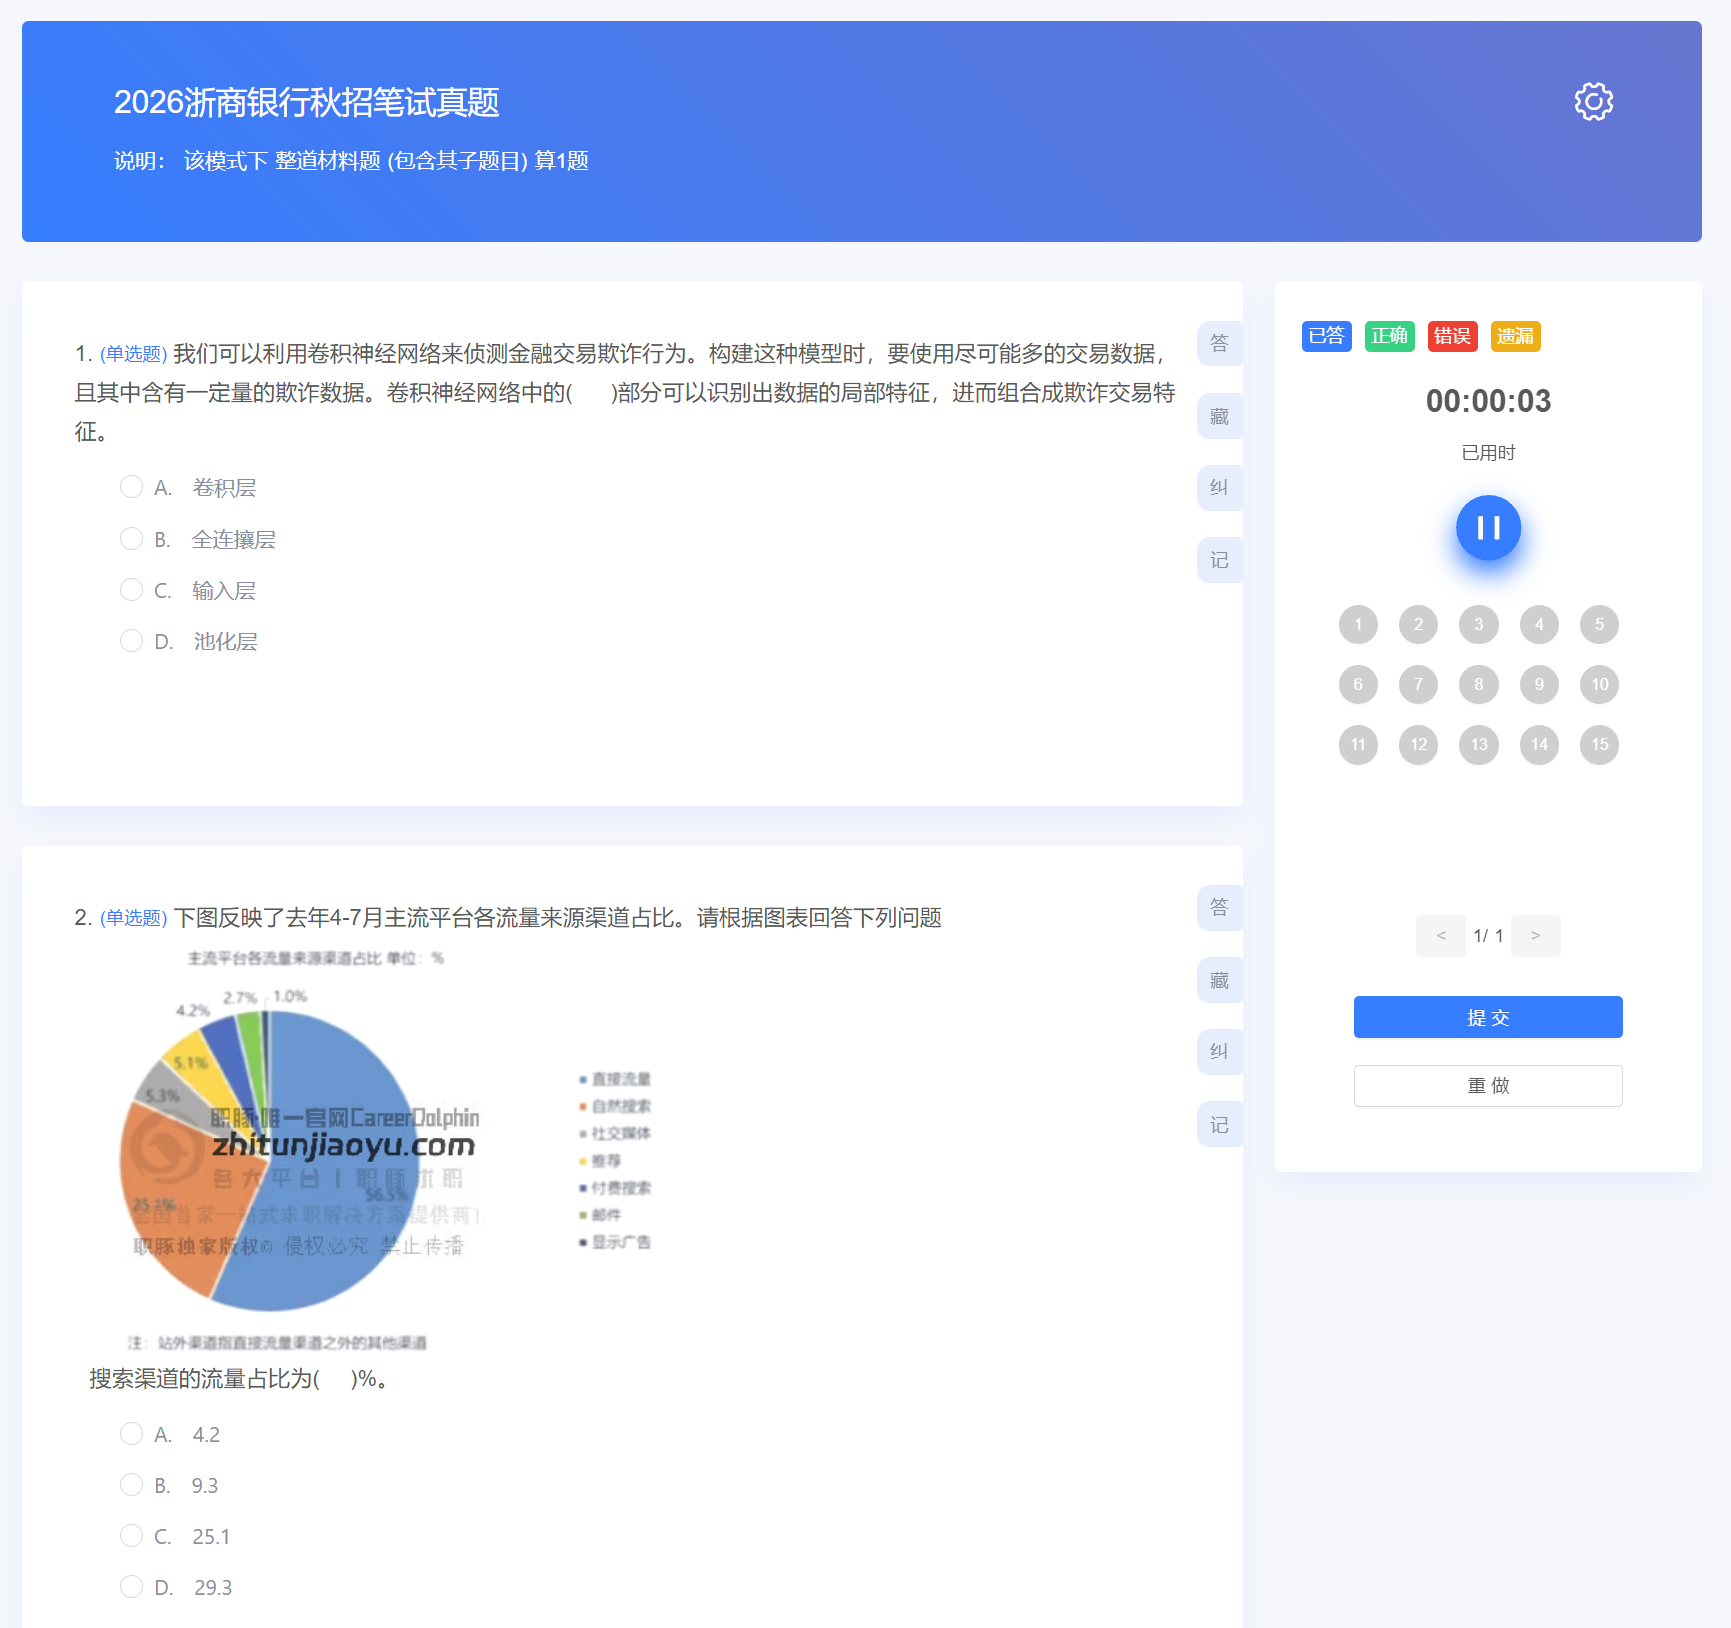This screenshot has width=1731, height=1628.
Task: Click the (单选题) label of question 2
Action: (133, 918)
